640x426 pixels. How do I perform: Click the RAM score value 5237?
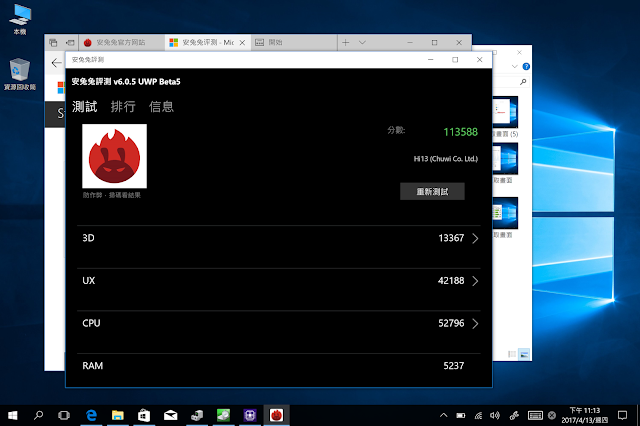453,366
